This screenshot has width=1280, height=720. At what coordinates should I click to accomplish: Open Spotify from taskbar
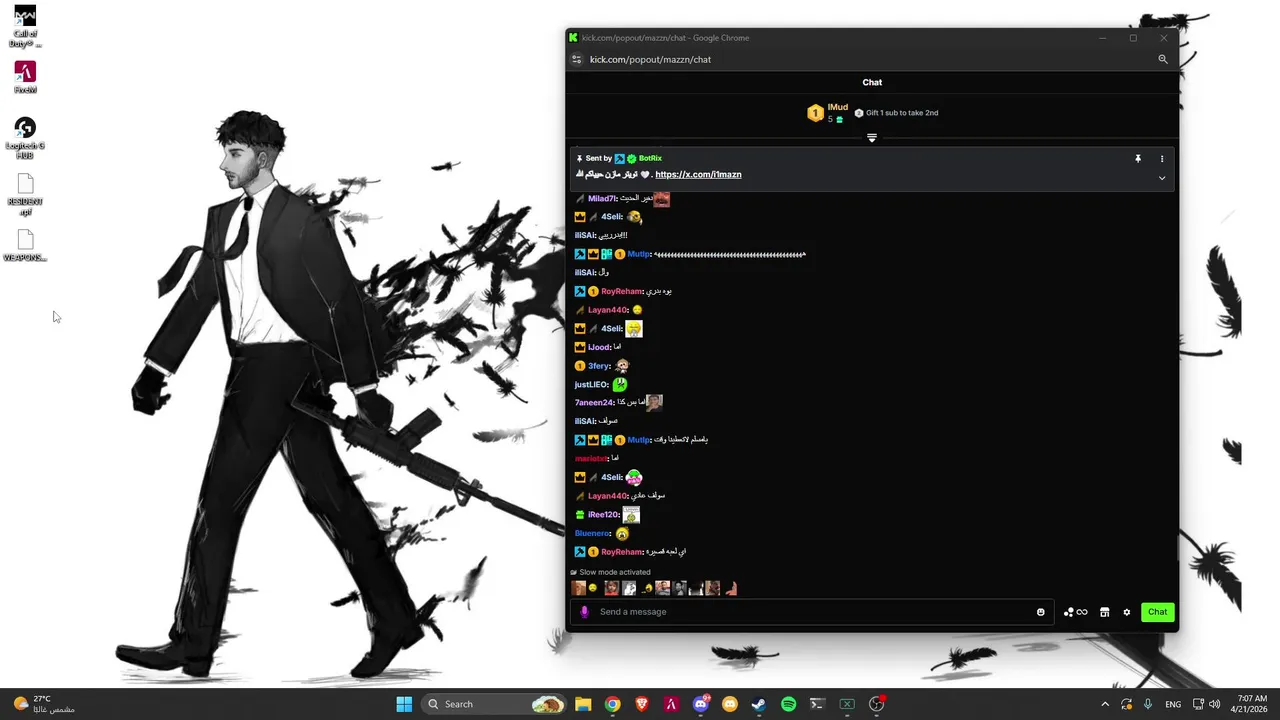pos(788,704)
